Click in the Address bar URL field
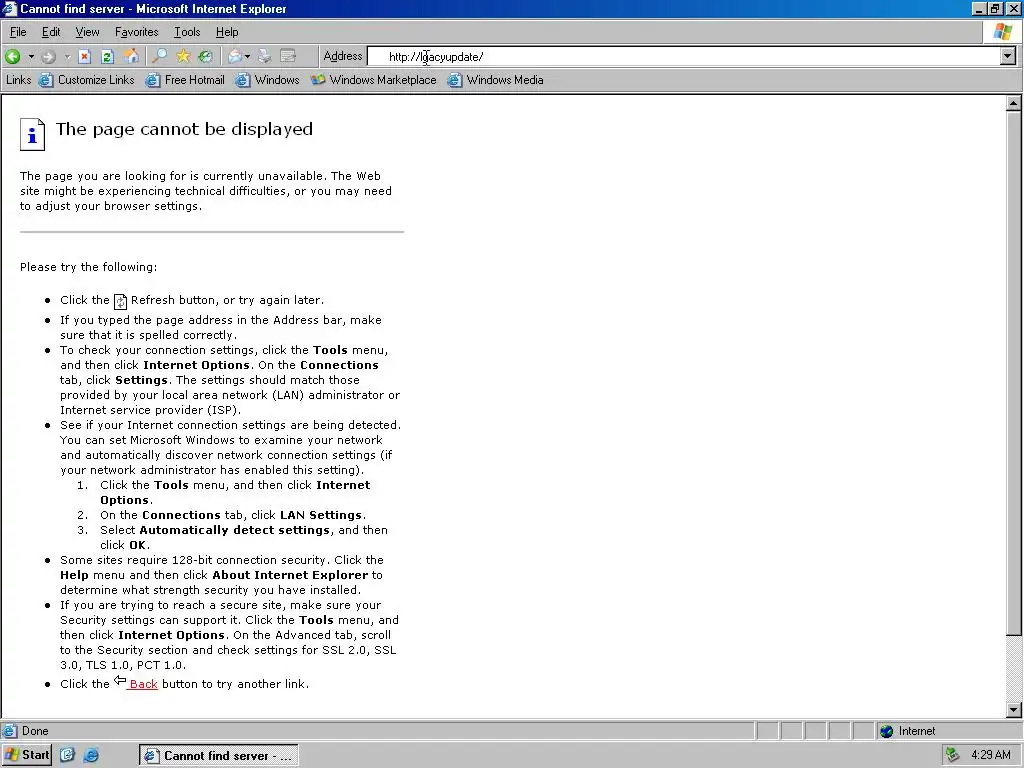 pos(683,57)
